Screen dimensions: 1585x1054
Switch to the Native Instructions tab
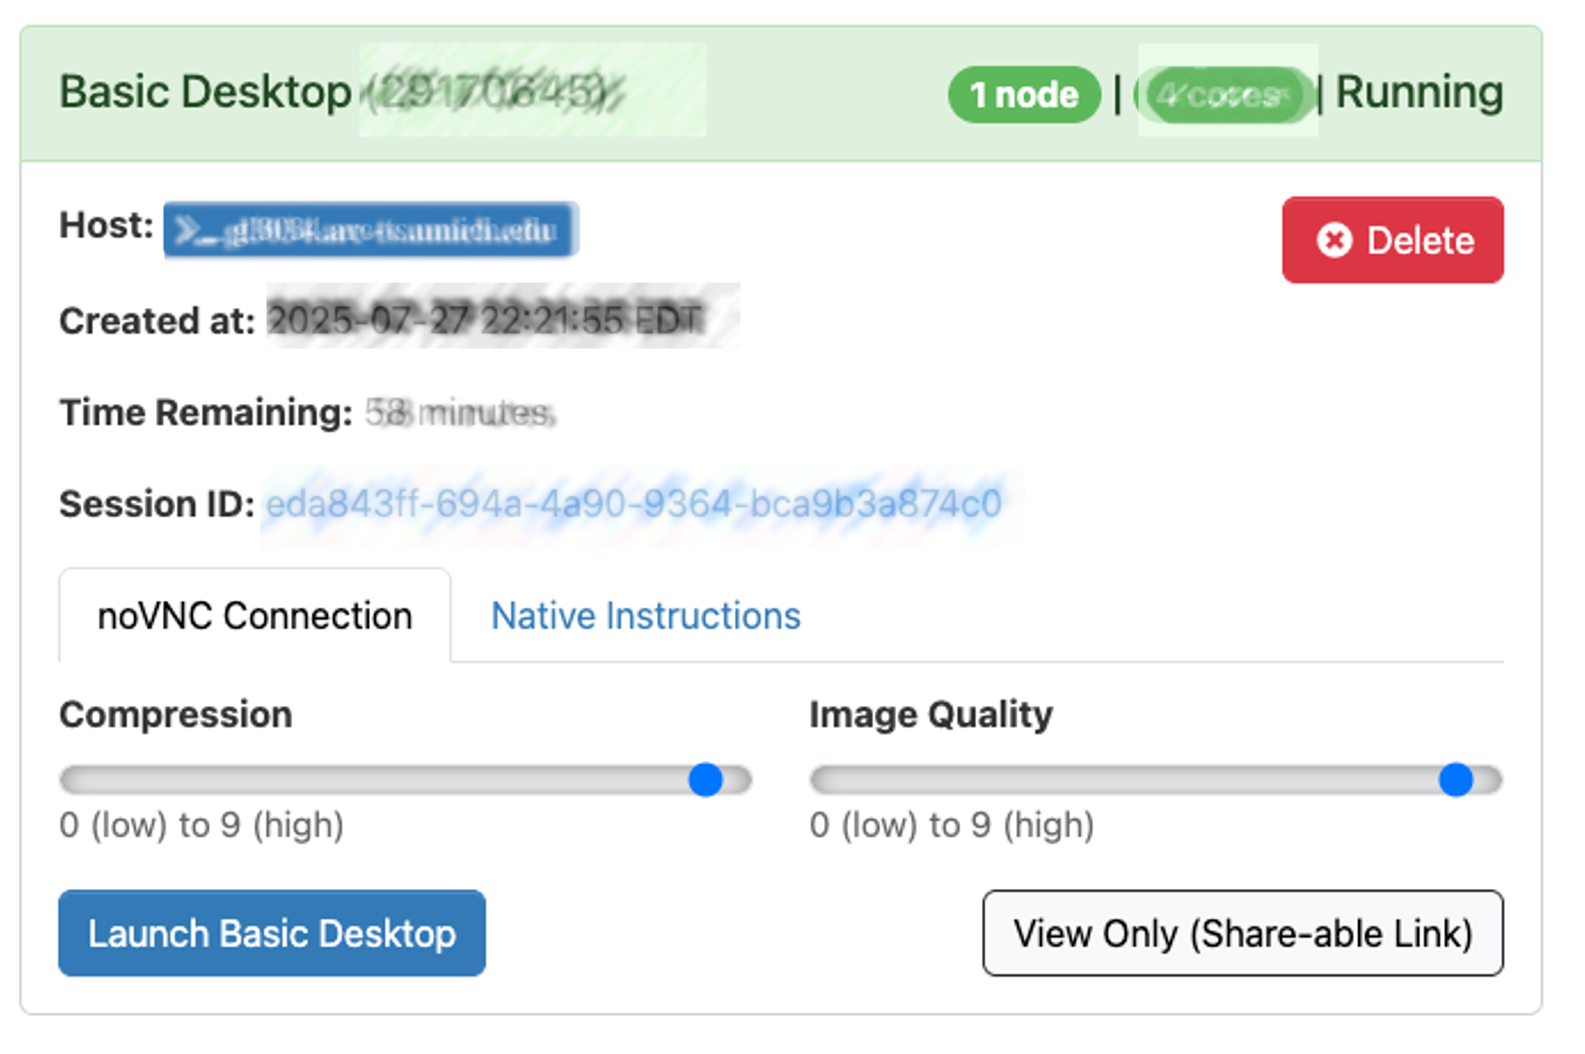[645, 616]
